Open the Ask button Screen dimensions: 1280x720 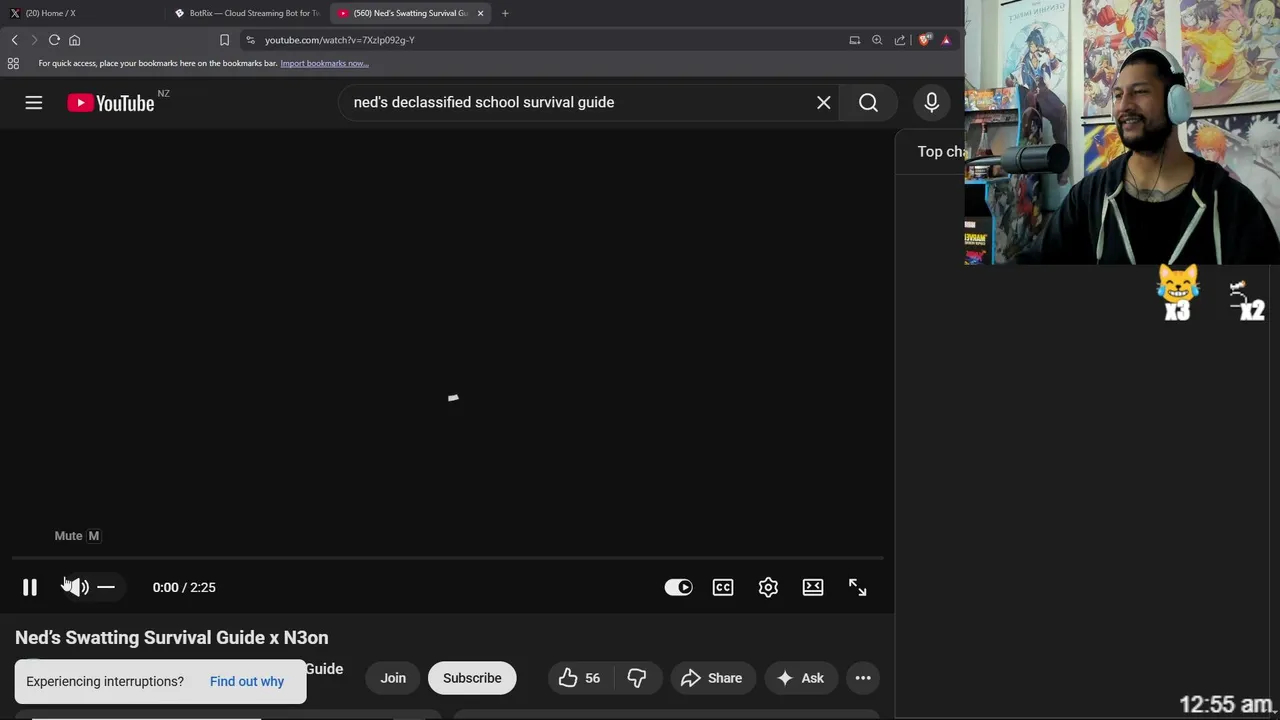801,678
